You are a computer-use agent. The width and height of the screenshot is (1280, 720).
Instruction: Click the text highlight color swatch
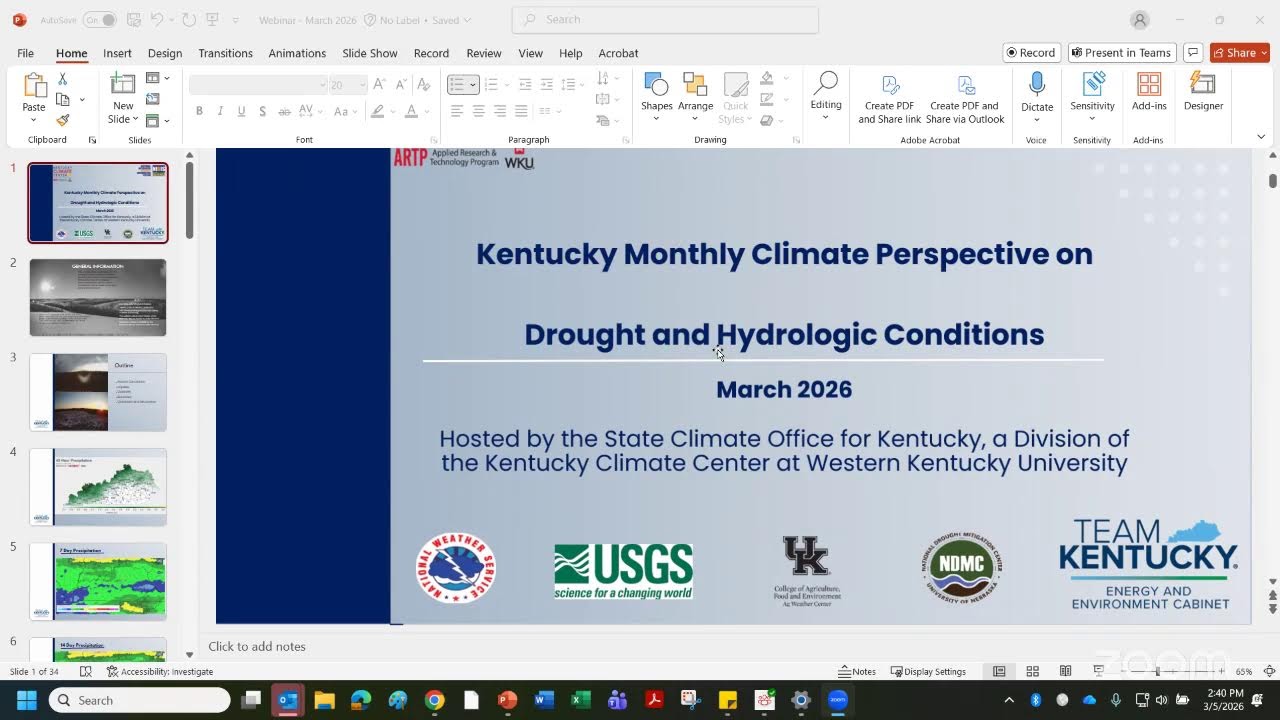click(x=377, y=111)
